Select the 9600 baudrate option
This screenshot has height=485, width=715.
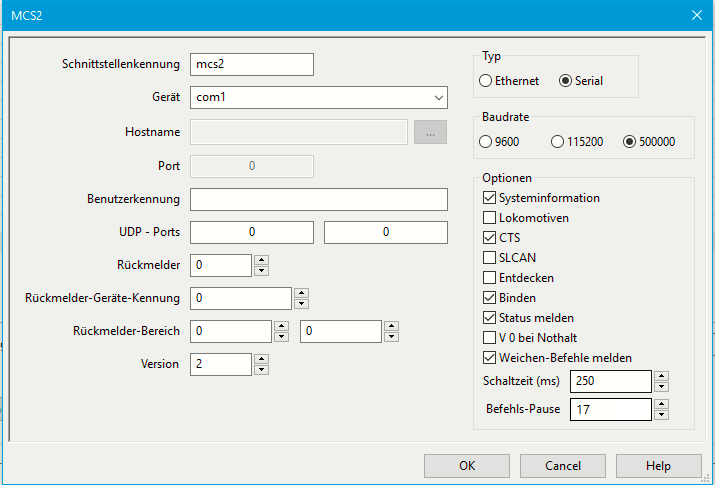486,142
